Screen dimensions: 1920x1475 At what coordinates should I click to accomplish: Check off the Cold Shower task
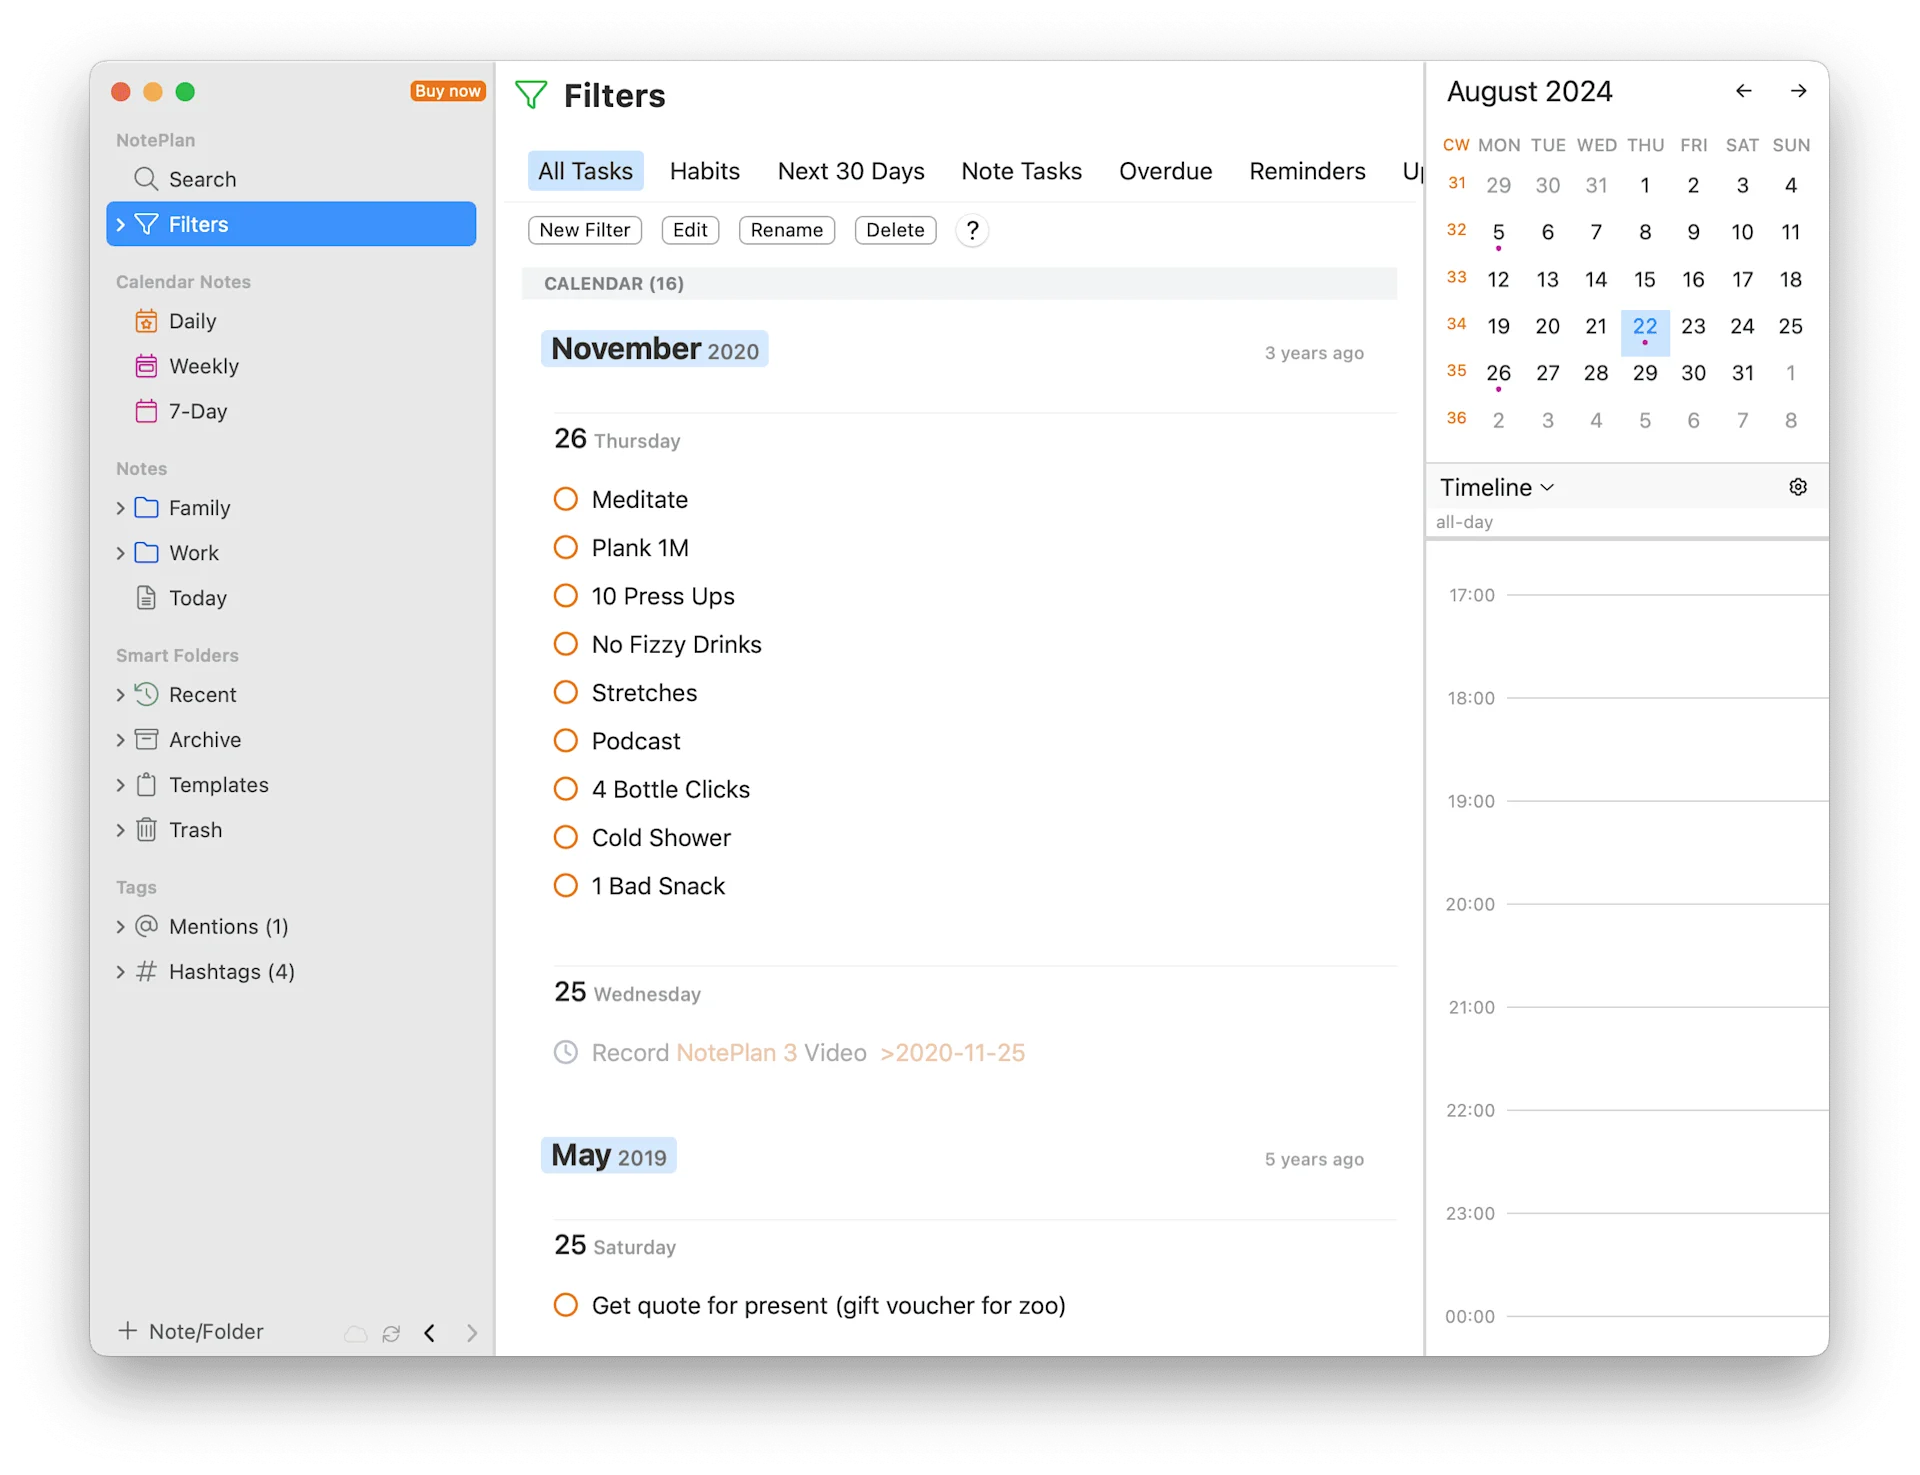(566, 837)
